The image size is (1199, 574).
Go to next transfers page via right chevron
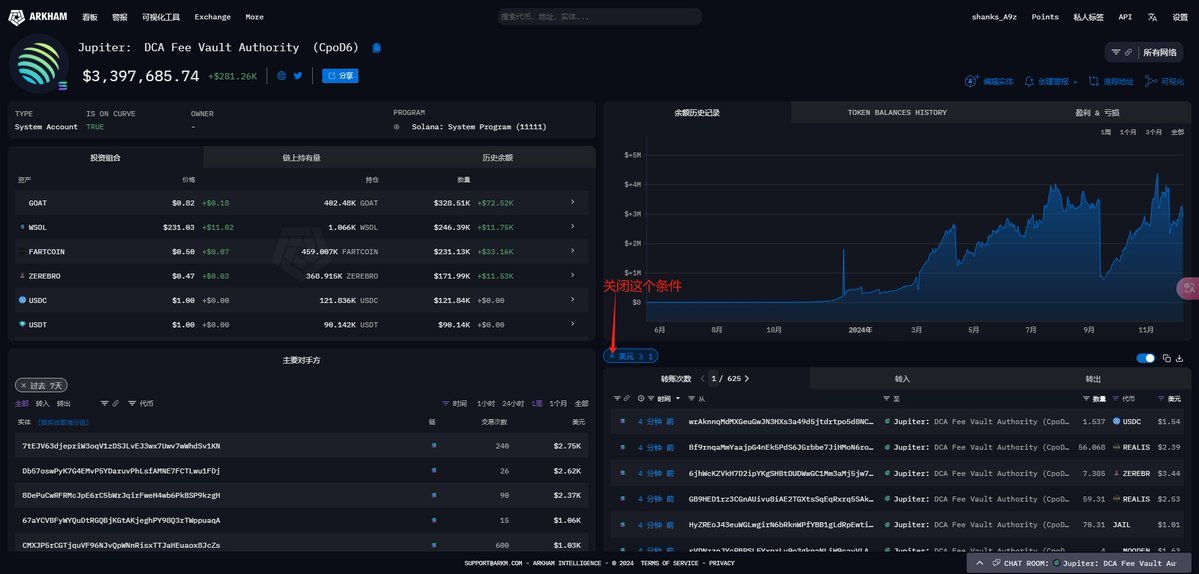tap(747, 378)
